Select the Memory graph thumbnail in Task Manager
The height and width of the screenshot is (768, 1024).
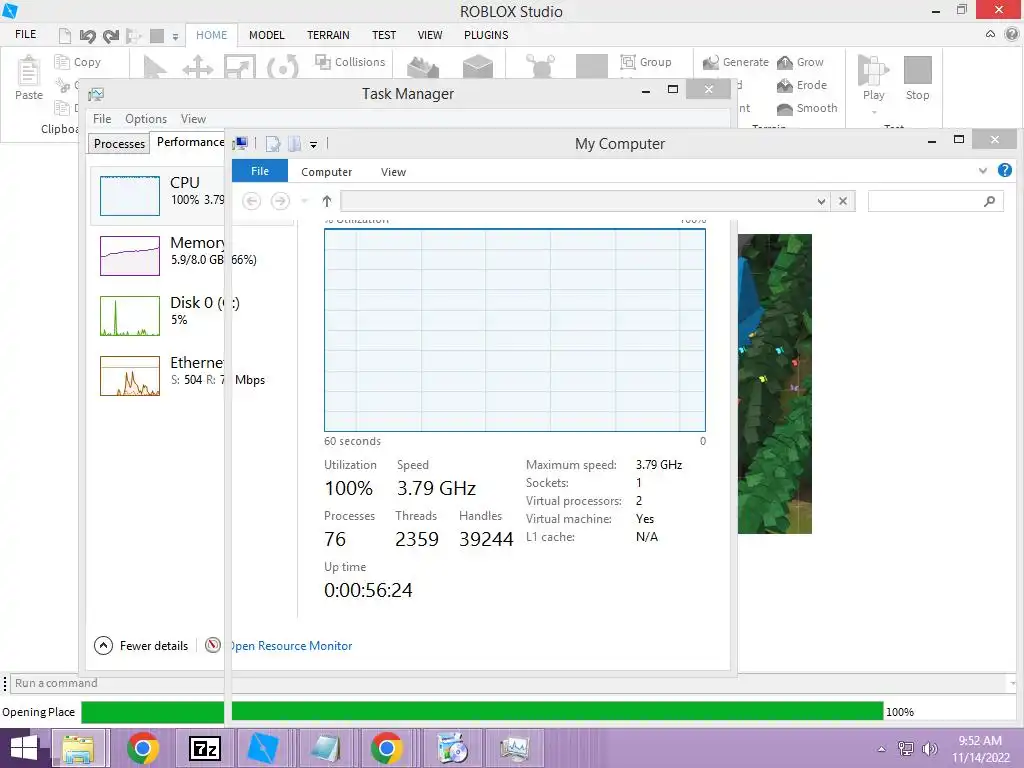pos(130,255)
